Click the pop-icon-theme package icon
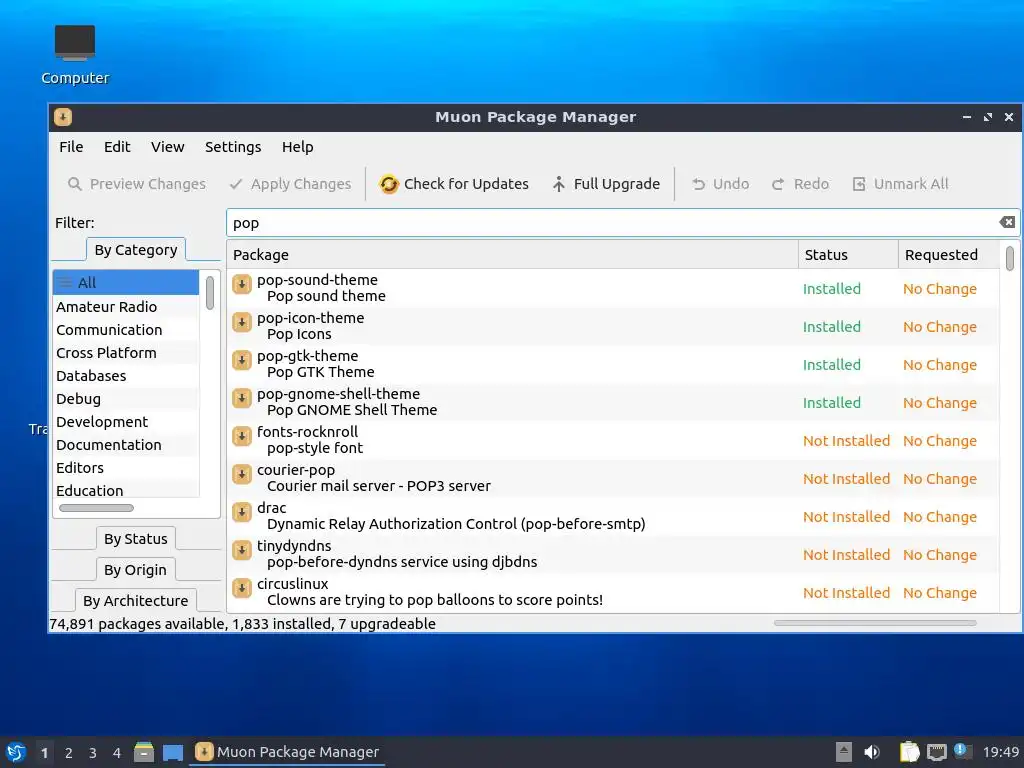 [x=242, y=322]
